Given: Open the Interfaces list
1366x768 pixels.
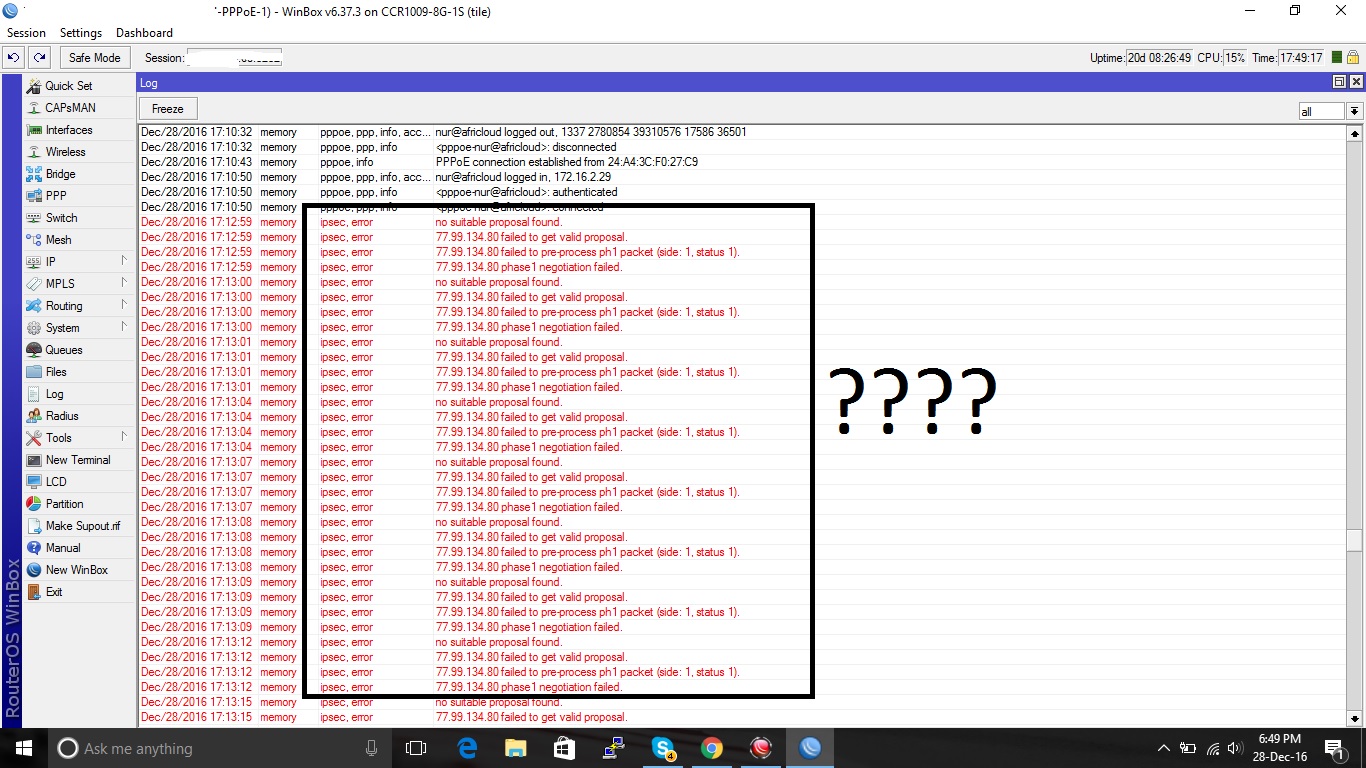Looking at the screenshot, I should [x=68, y=130].
